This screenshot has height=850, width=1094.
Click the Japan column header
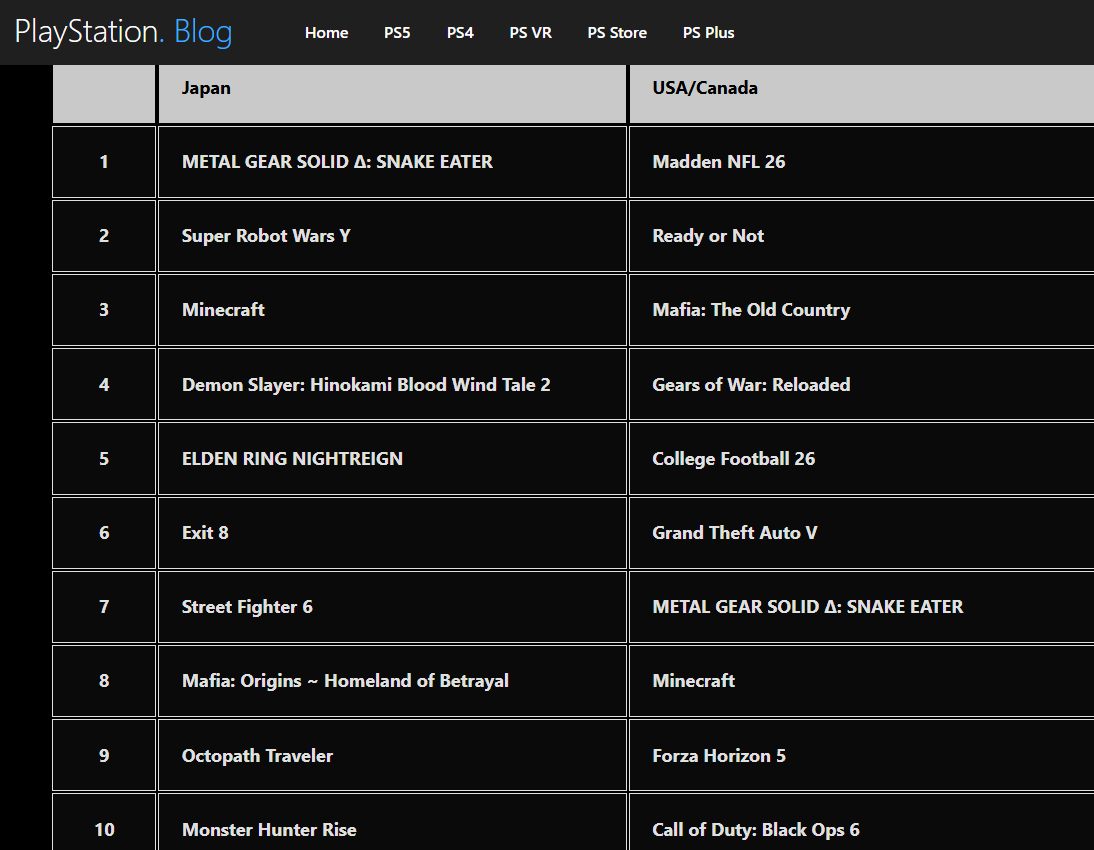click(x=392, y=94)
